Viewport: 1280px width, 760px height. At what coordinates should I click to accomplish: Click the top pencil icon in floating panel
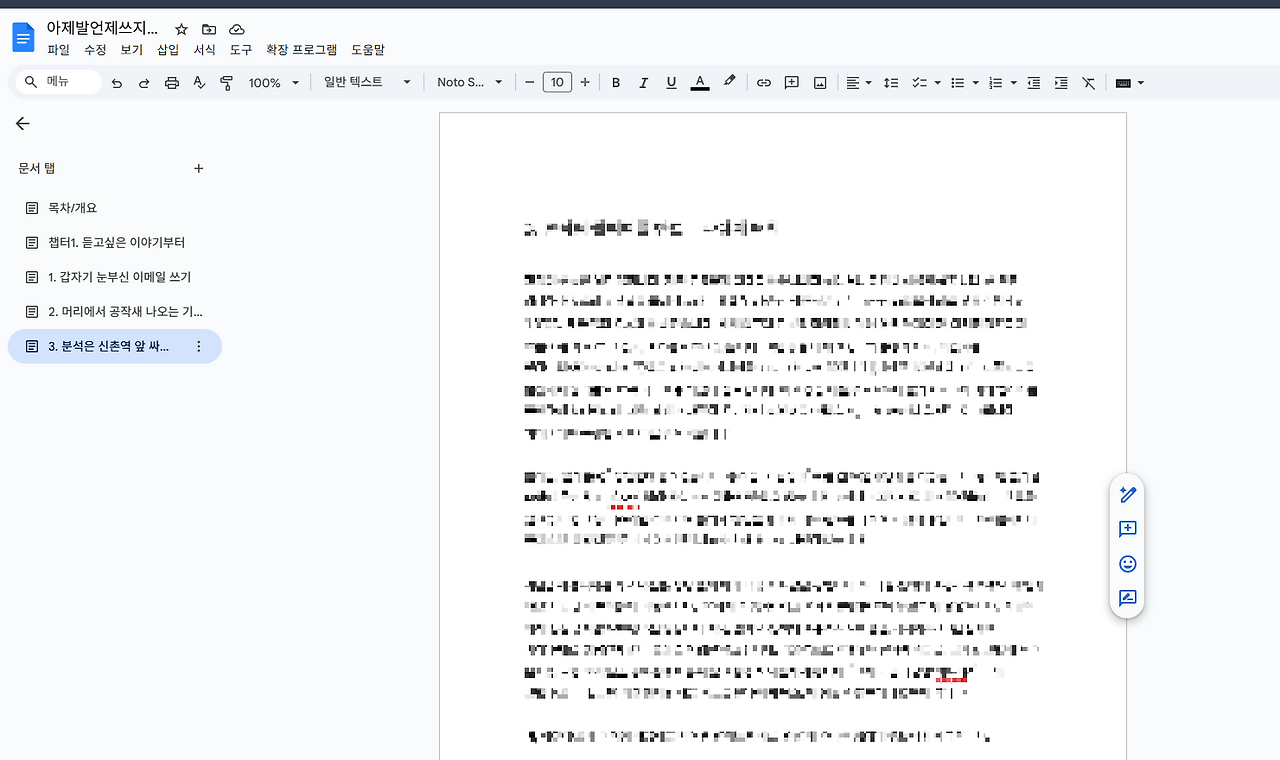1128,495
